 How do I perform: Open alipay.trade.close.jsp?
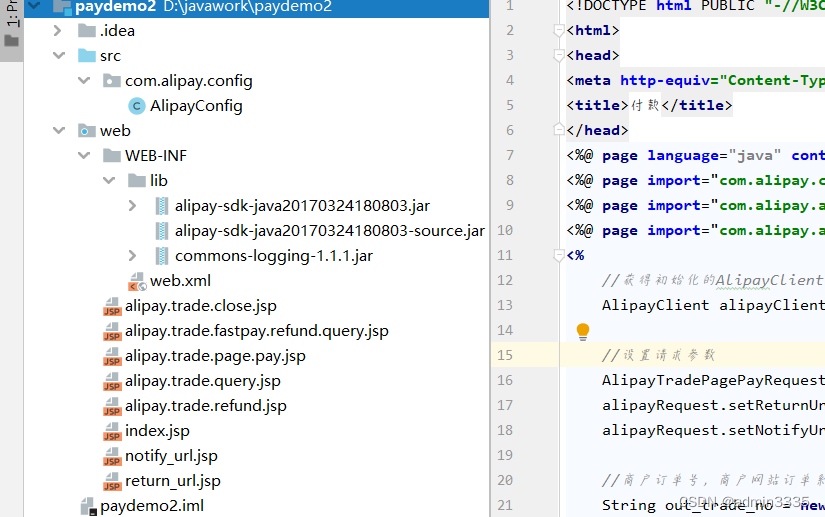(200, 306)
